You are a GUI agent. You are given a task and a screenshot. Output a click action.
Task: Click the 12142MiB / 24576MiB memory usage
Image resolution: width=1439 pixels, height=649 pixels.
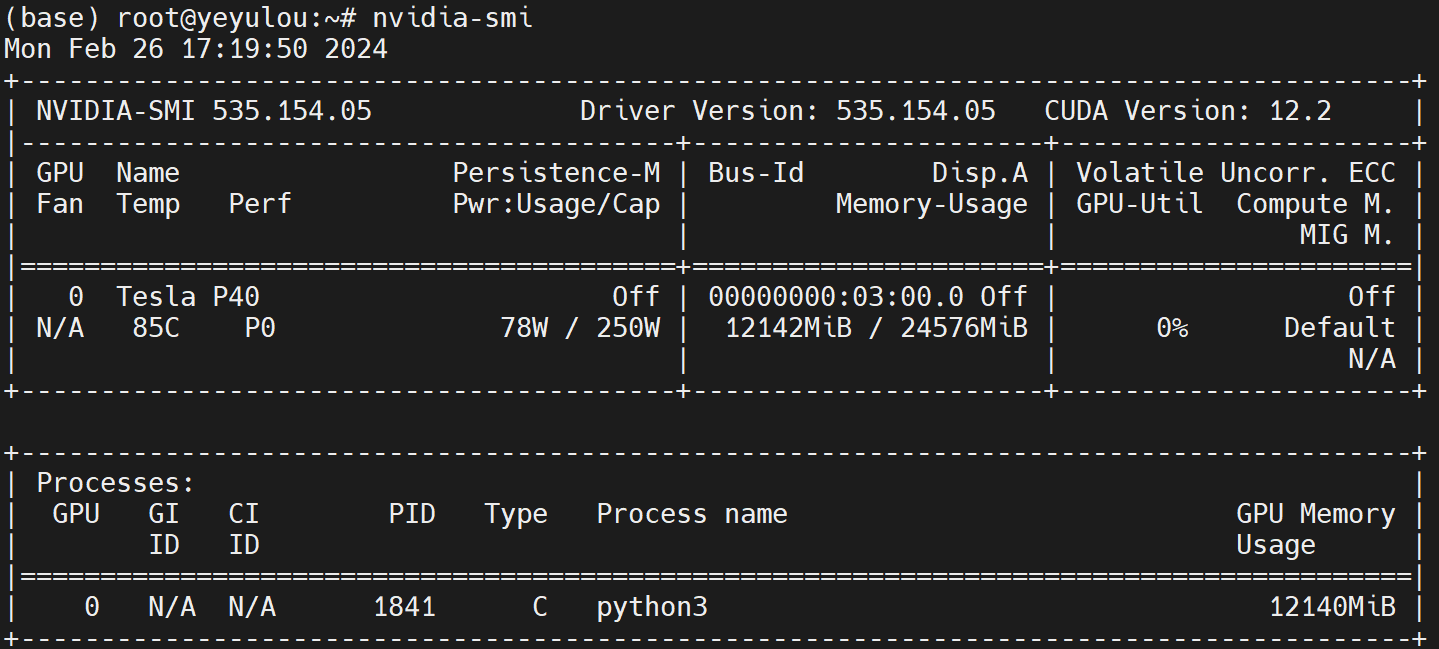click(x=876, y=328)
